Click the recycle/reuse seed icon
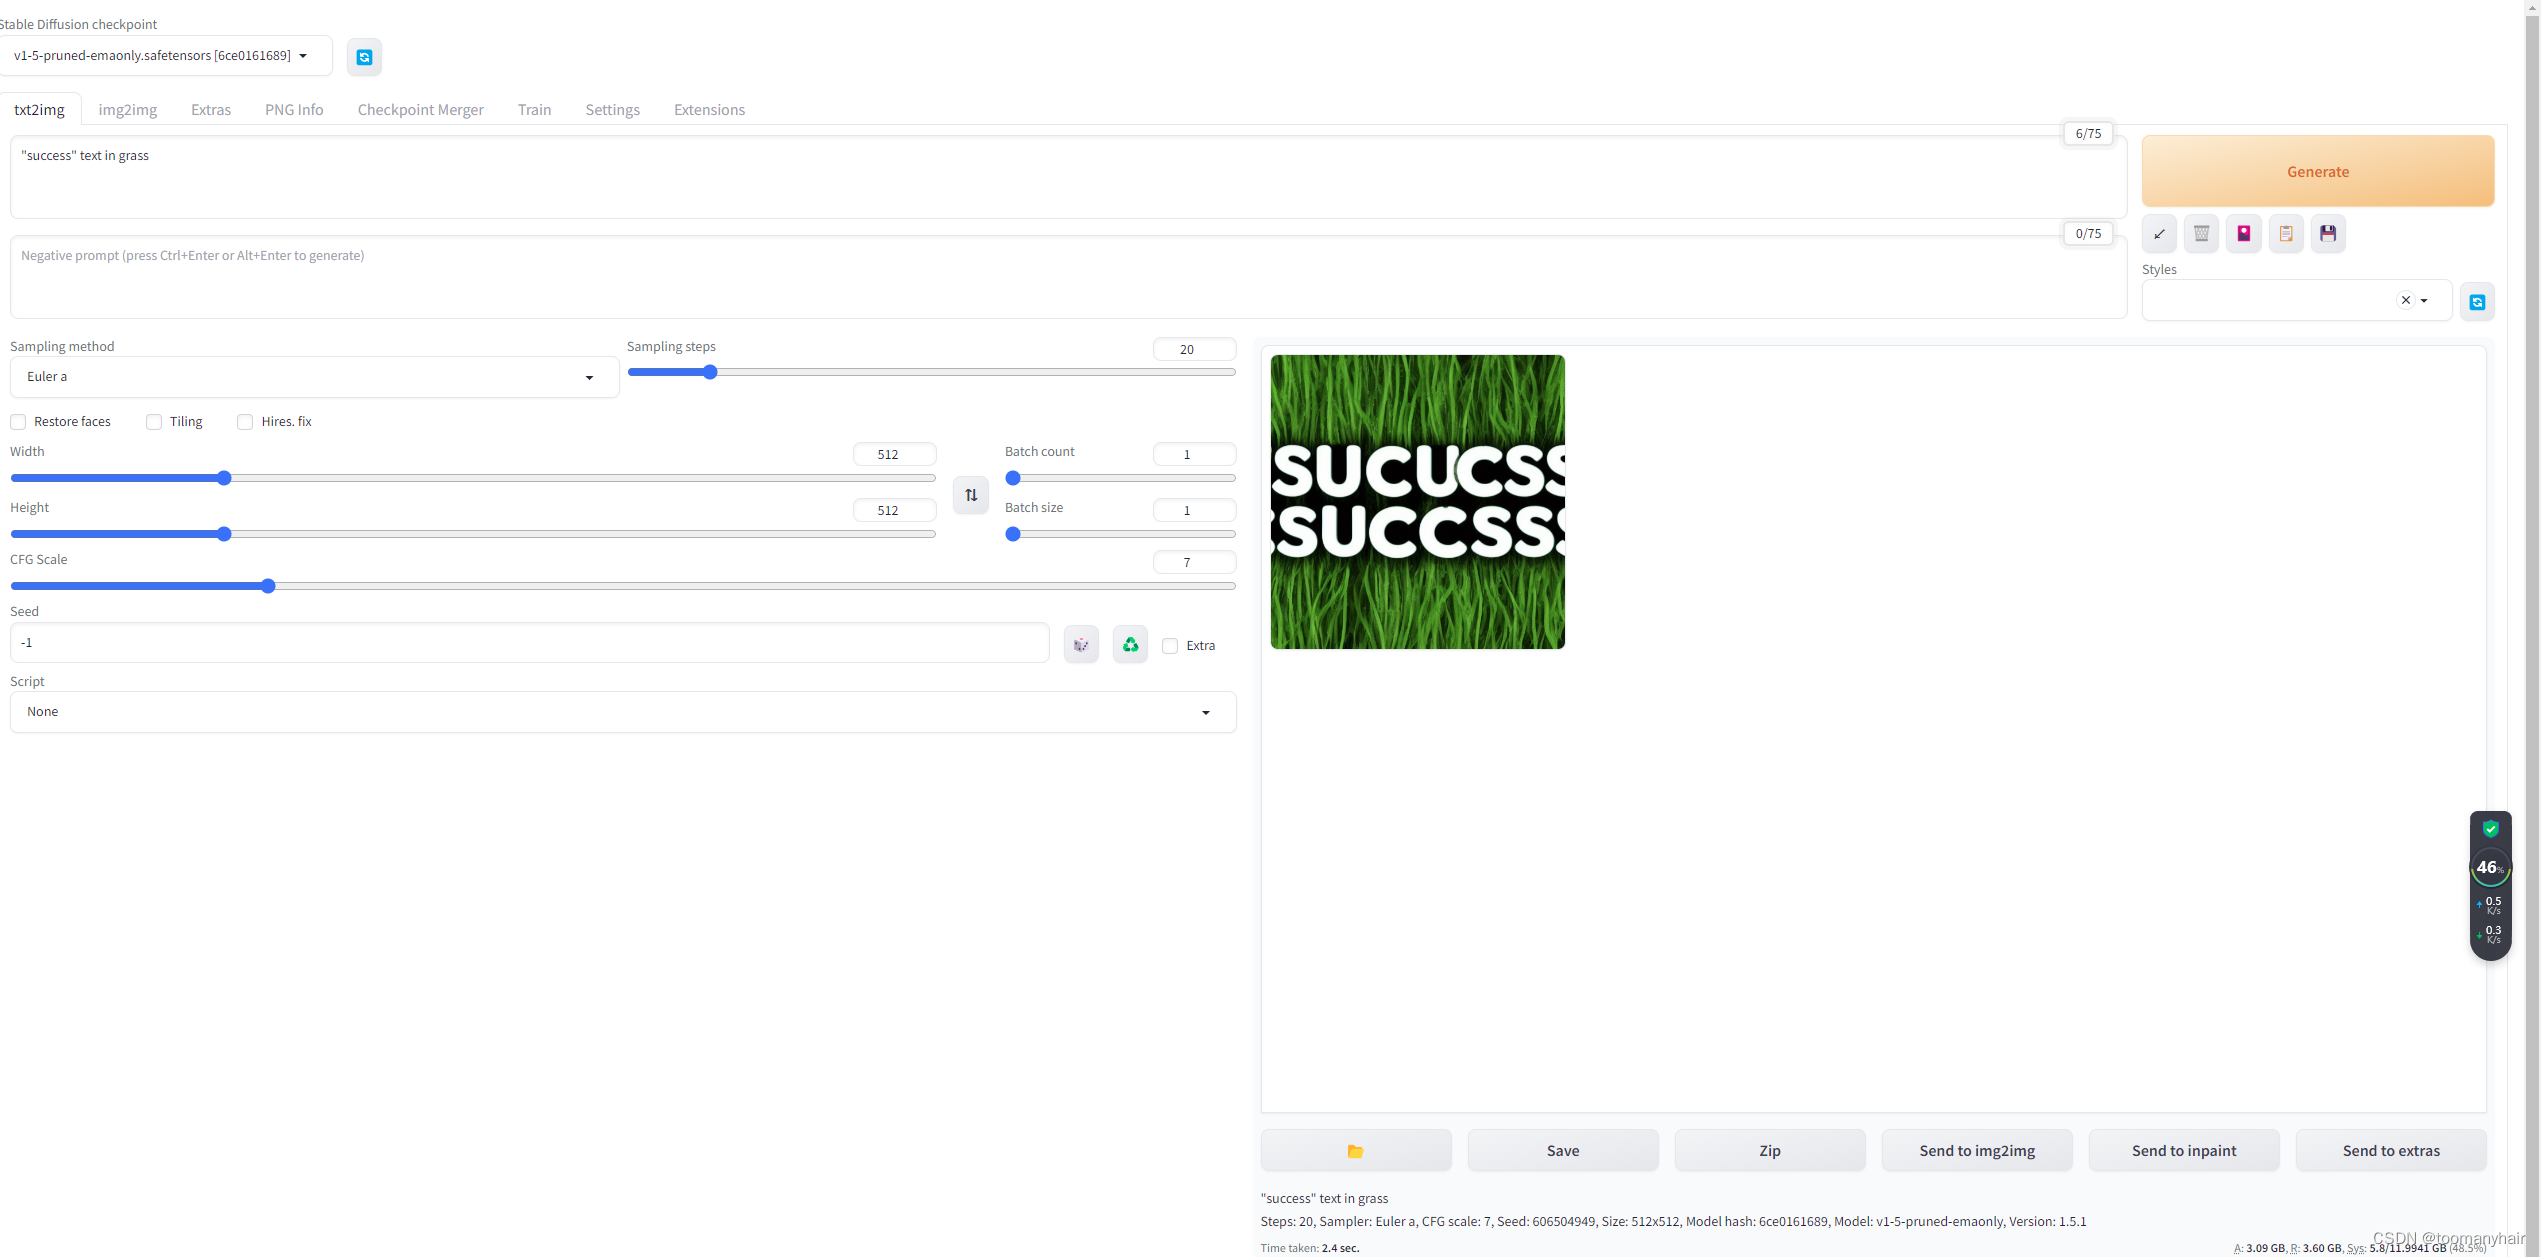The width and height of the screenshot is (2541, 1257). tap(1131, 645)
